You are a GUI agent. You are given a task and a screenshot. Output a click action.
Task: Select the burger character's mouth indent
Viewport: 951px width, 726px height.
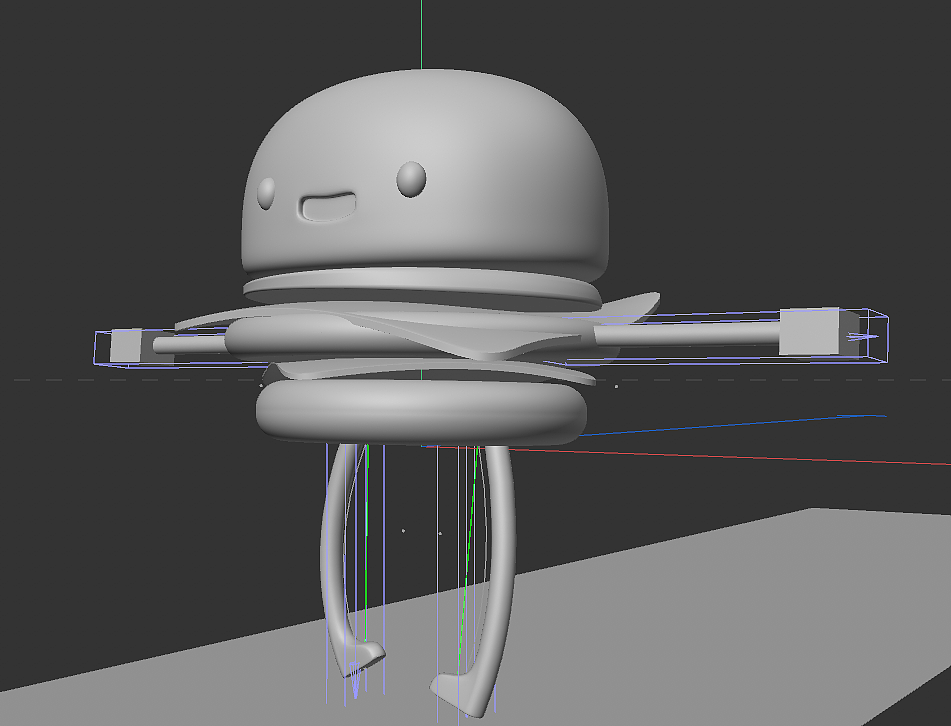328,207
